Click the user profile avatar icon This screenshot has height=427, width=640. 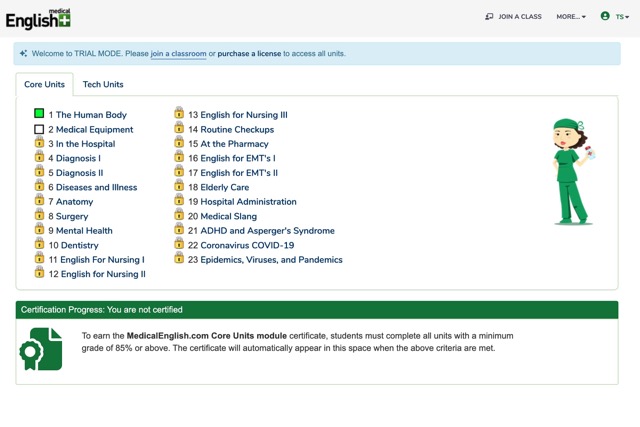coord(605,16)
